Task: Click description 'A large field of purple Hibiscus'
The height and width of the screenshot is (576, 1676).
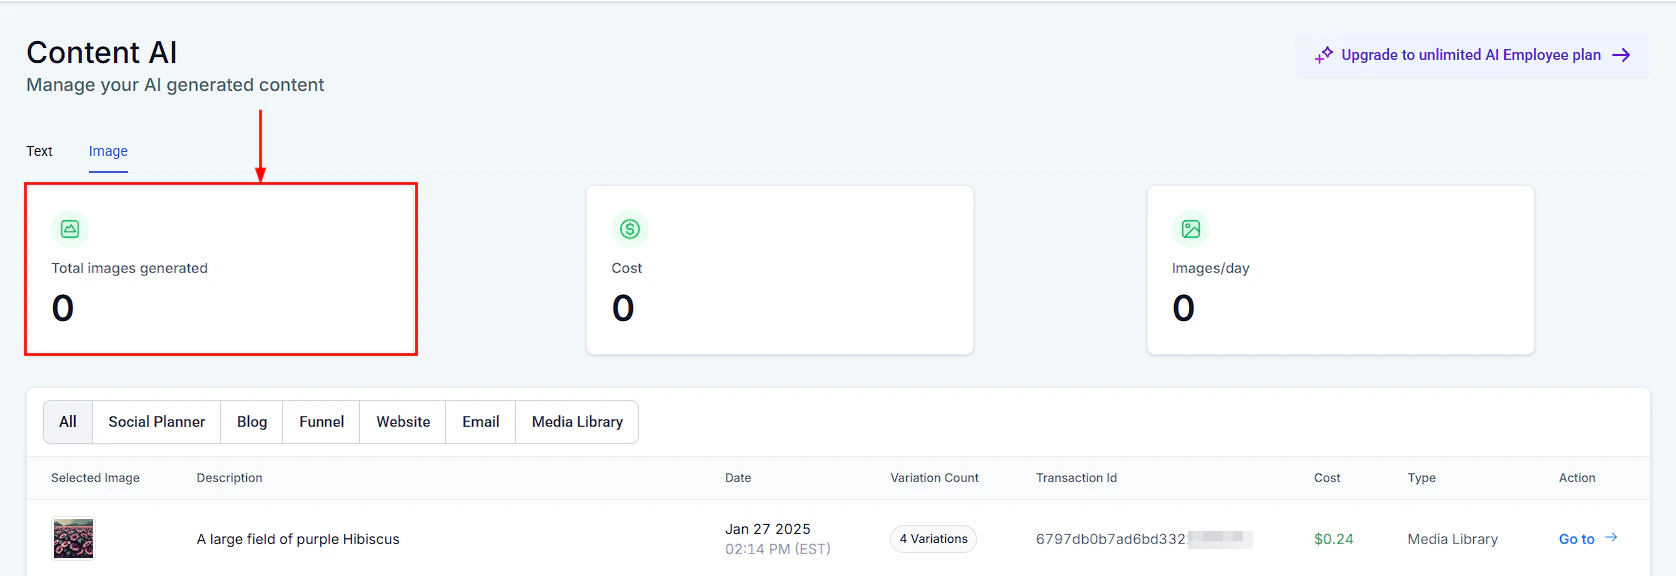Action: (x=298, y=539)
